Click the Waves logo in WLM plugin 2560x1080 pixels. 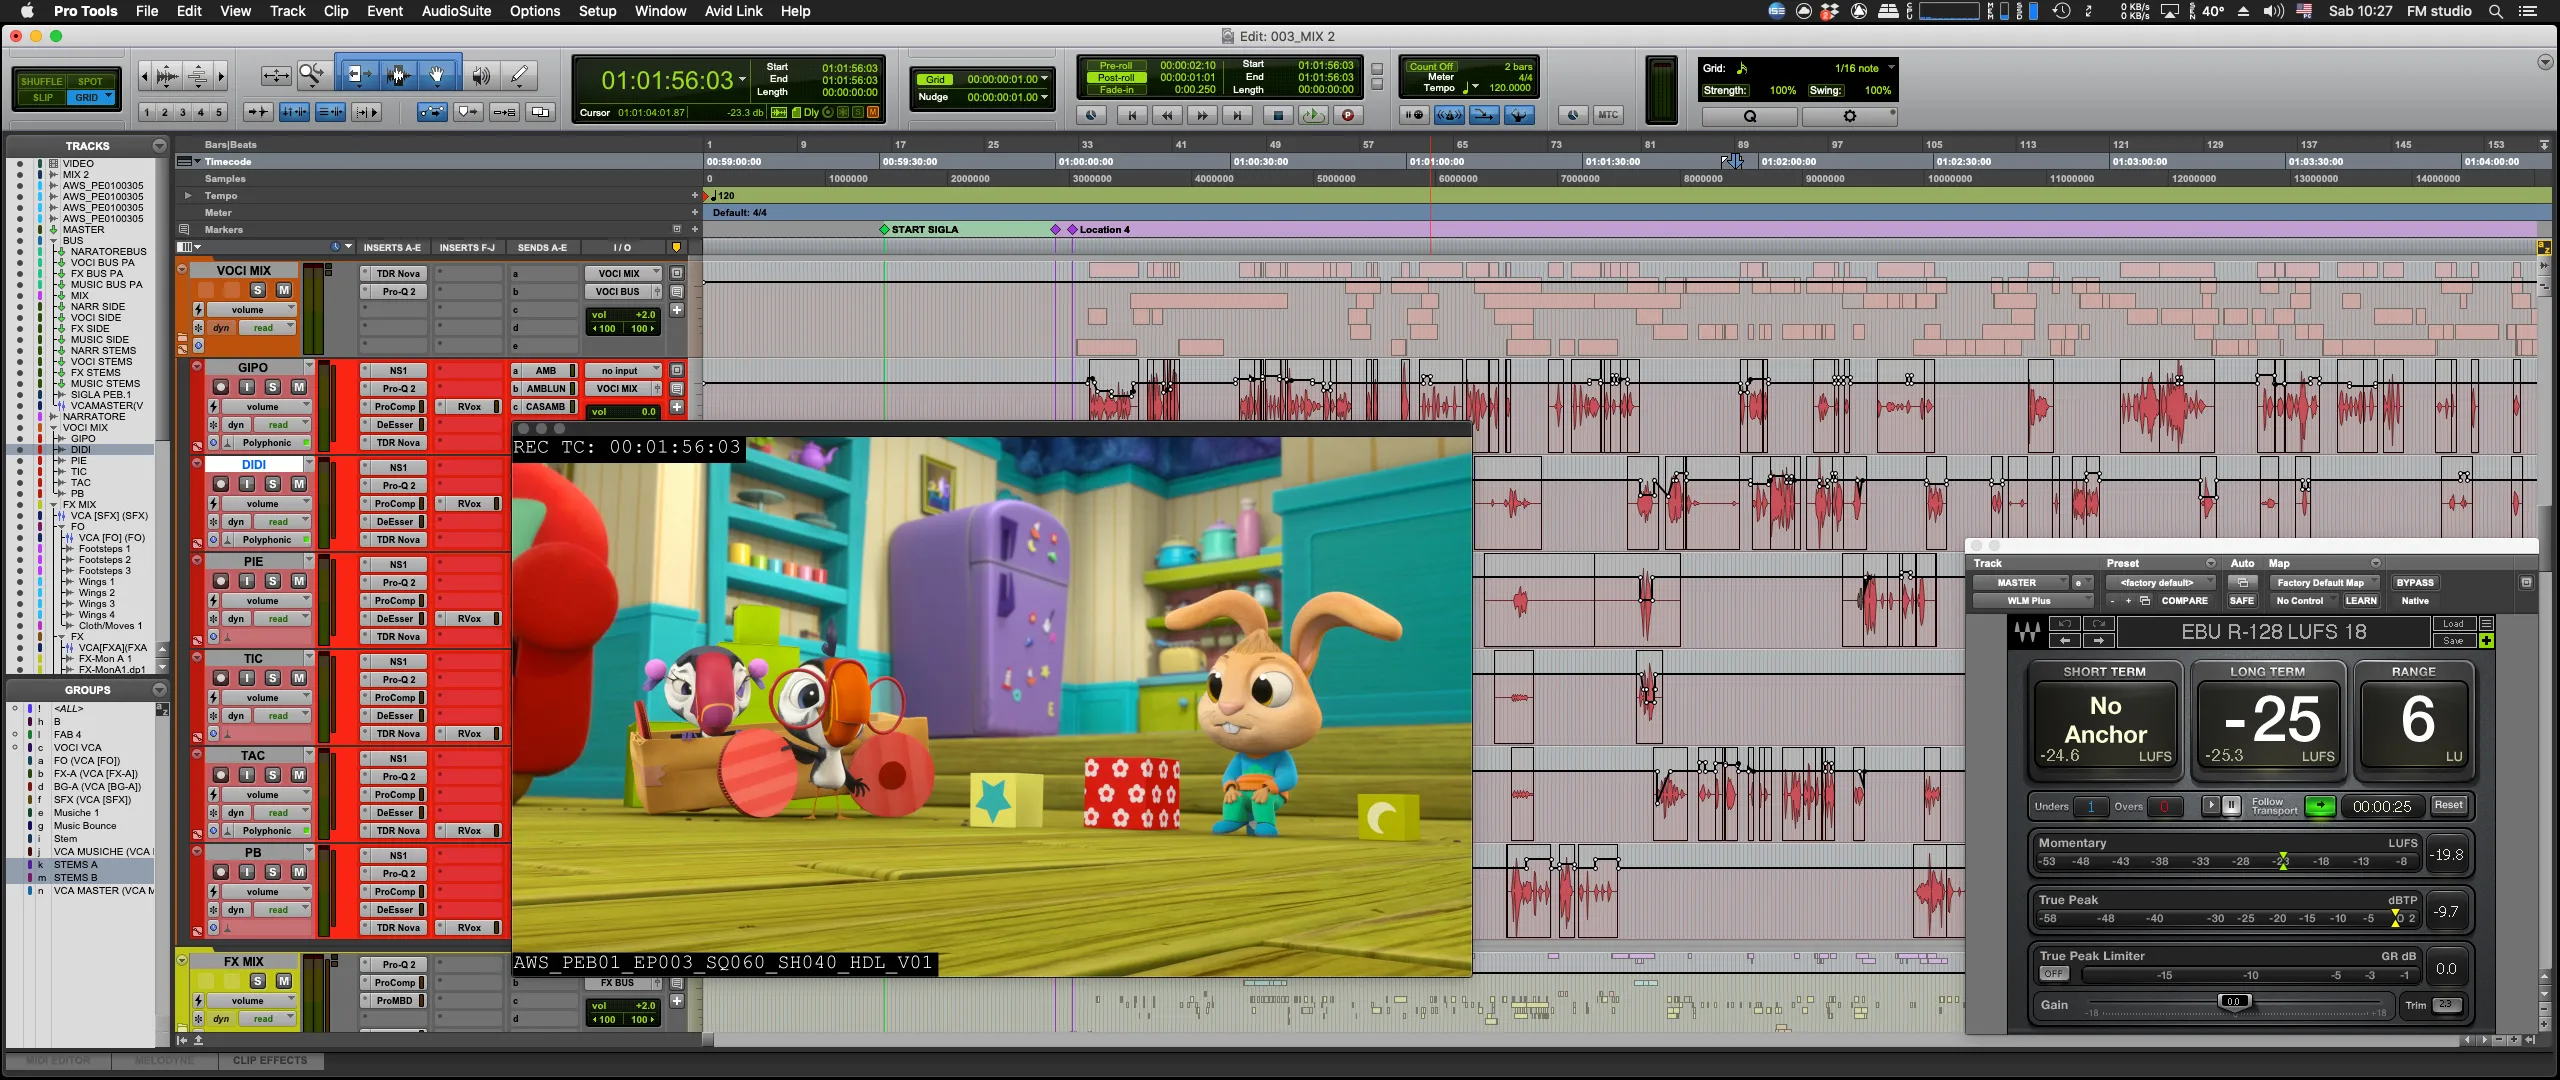[x=2027, y=632]
